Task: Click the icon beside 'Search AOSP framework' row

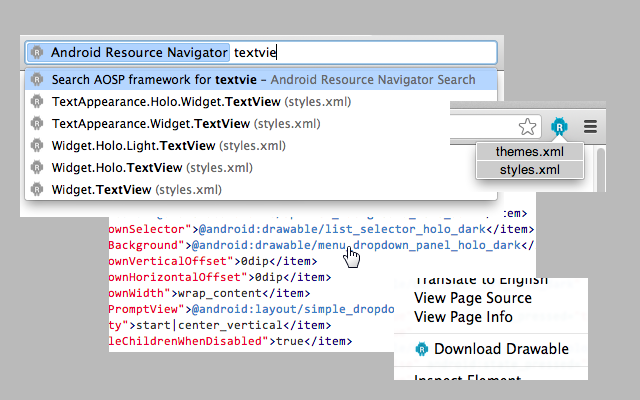Action: (37, 80)
